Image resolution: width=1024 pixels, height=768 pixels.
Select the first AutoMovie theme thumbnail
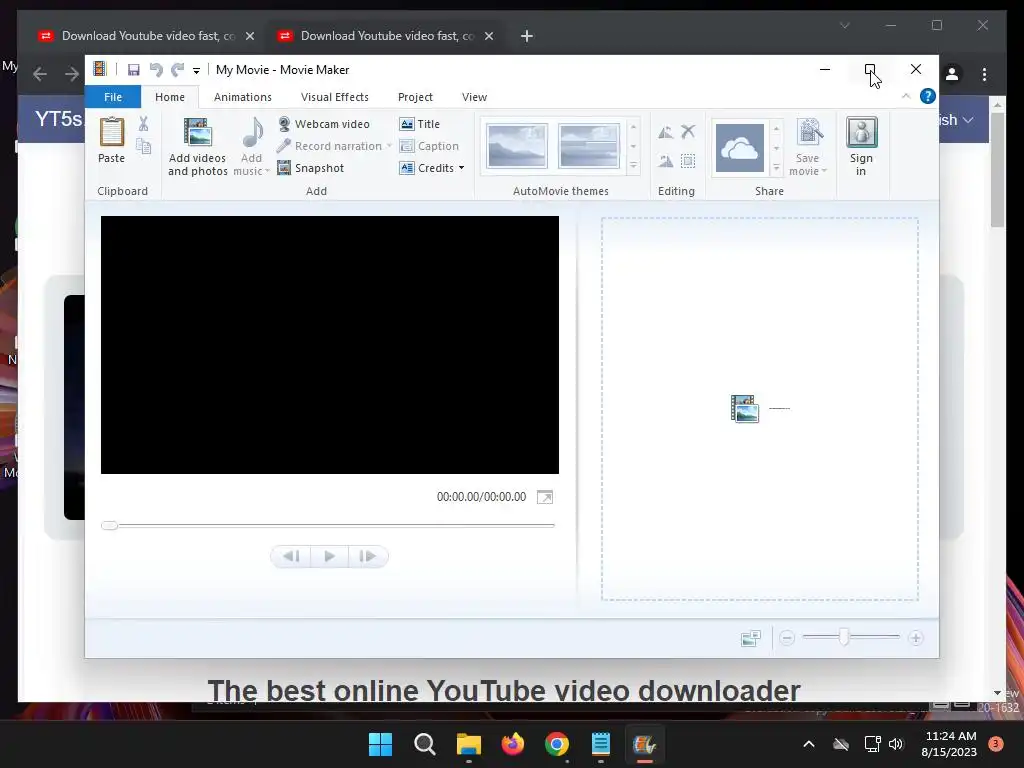pyautogui.click(x=517, y=146)
